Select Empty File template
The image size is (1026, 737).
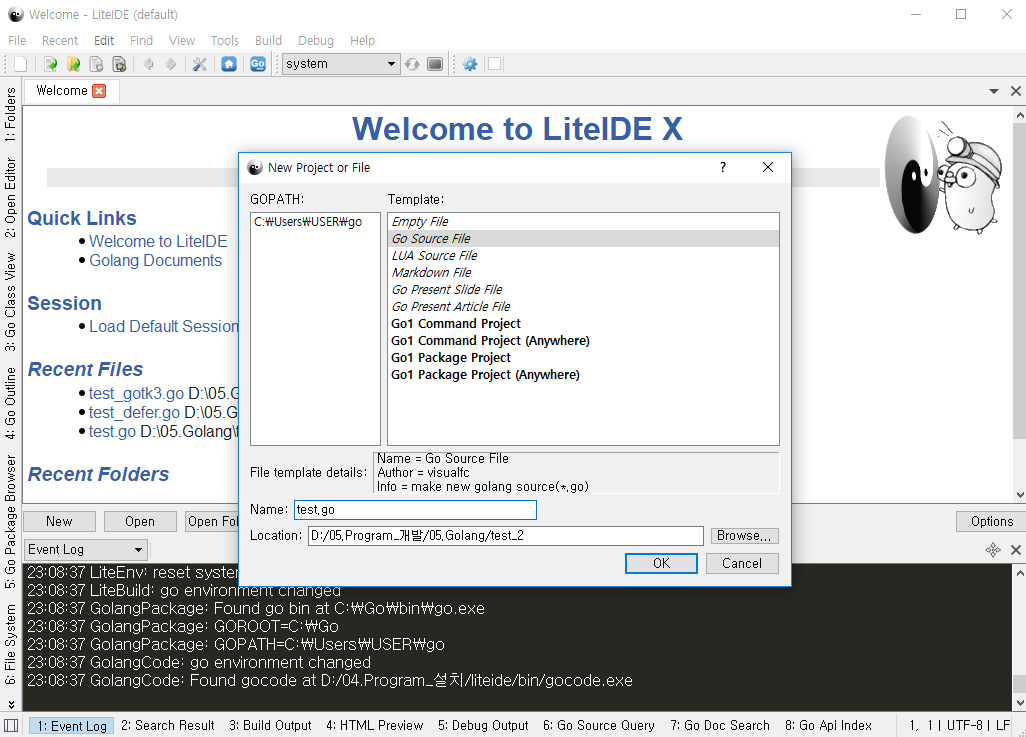click(582, 221)
